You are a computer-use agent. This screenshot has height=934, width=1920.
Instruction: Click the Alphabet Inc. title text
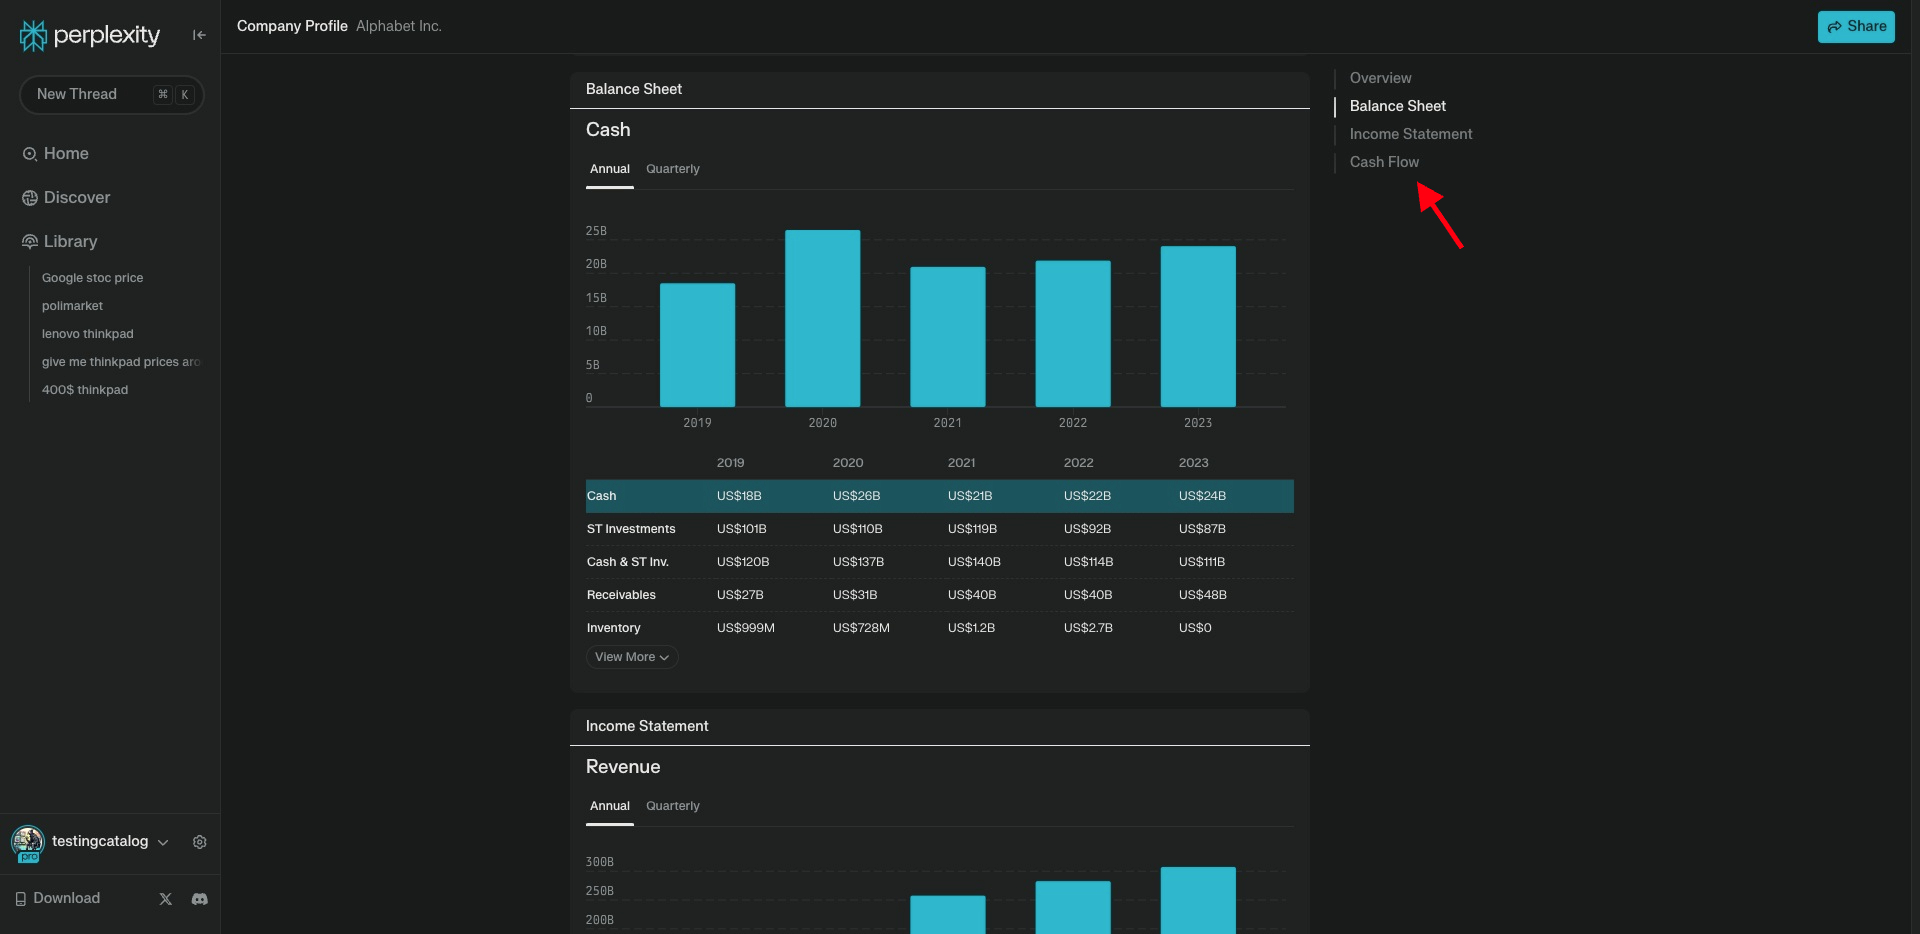[399, 26]
